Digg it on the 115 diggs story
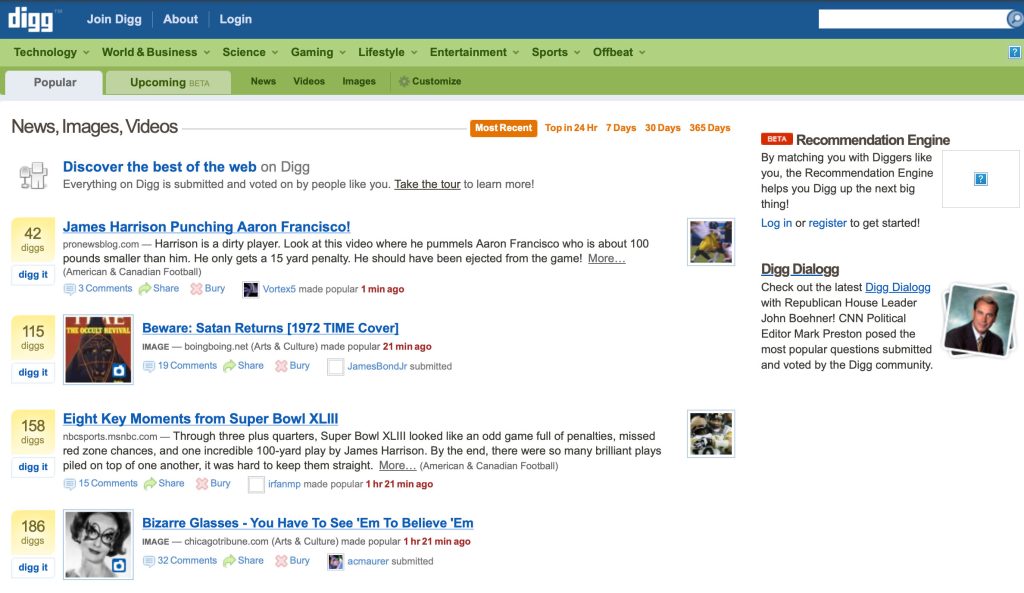The height and width of the screenshot is (593, 1024). coord(33,372)
